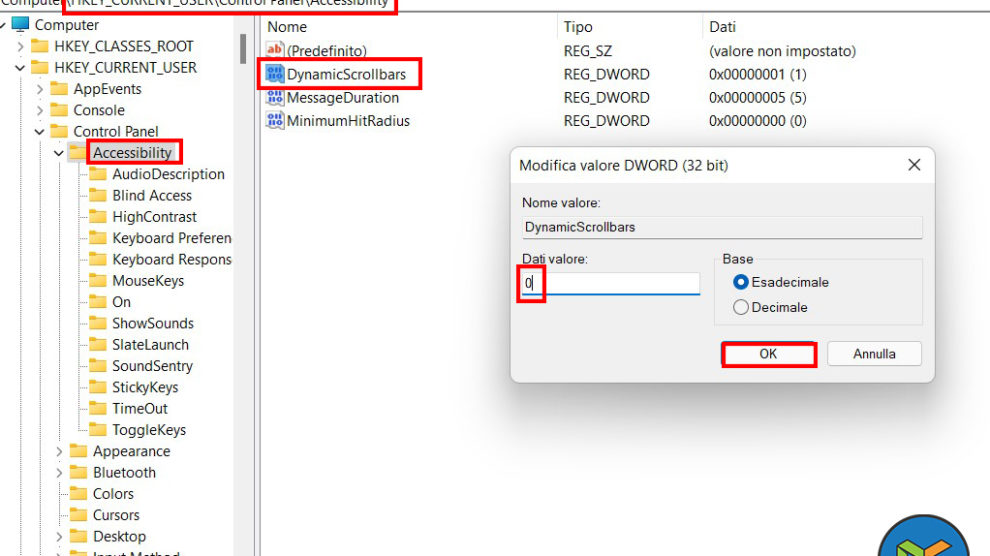This screenshot has width=990, height=556.
Task: Click the Colors folder icon
Action: pyautogui.click(x=78, y=494)
